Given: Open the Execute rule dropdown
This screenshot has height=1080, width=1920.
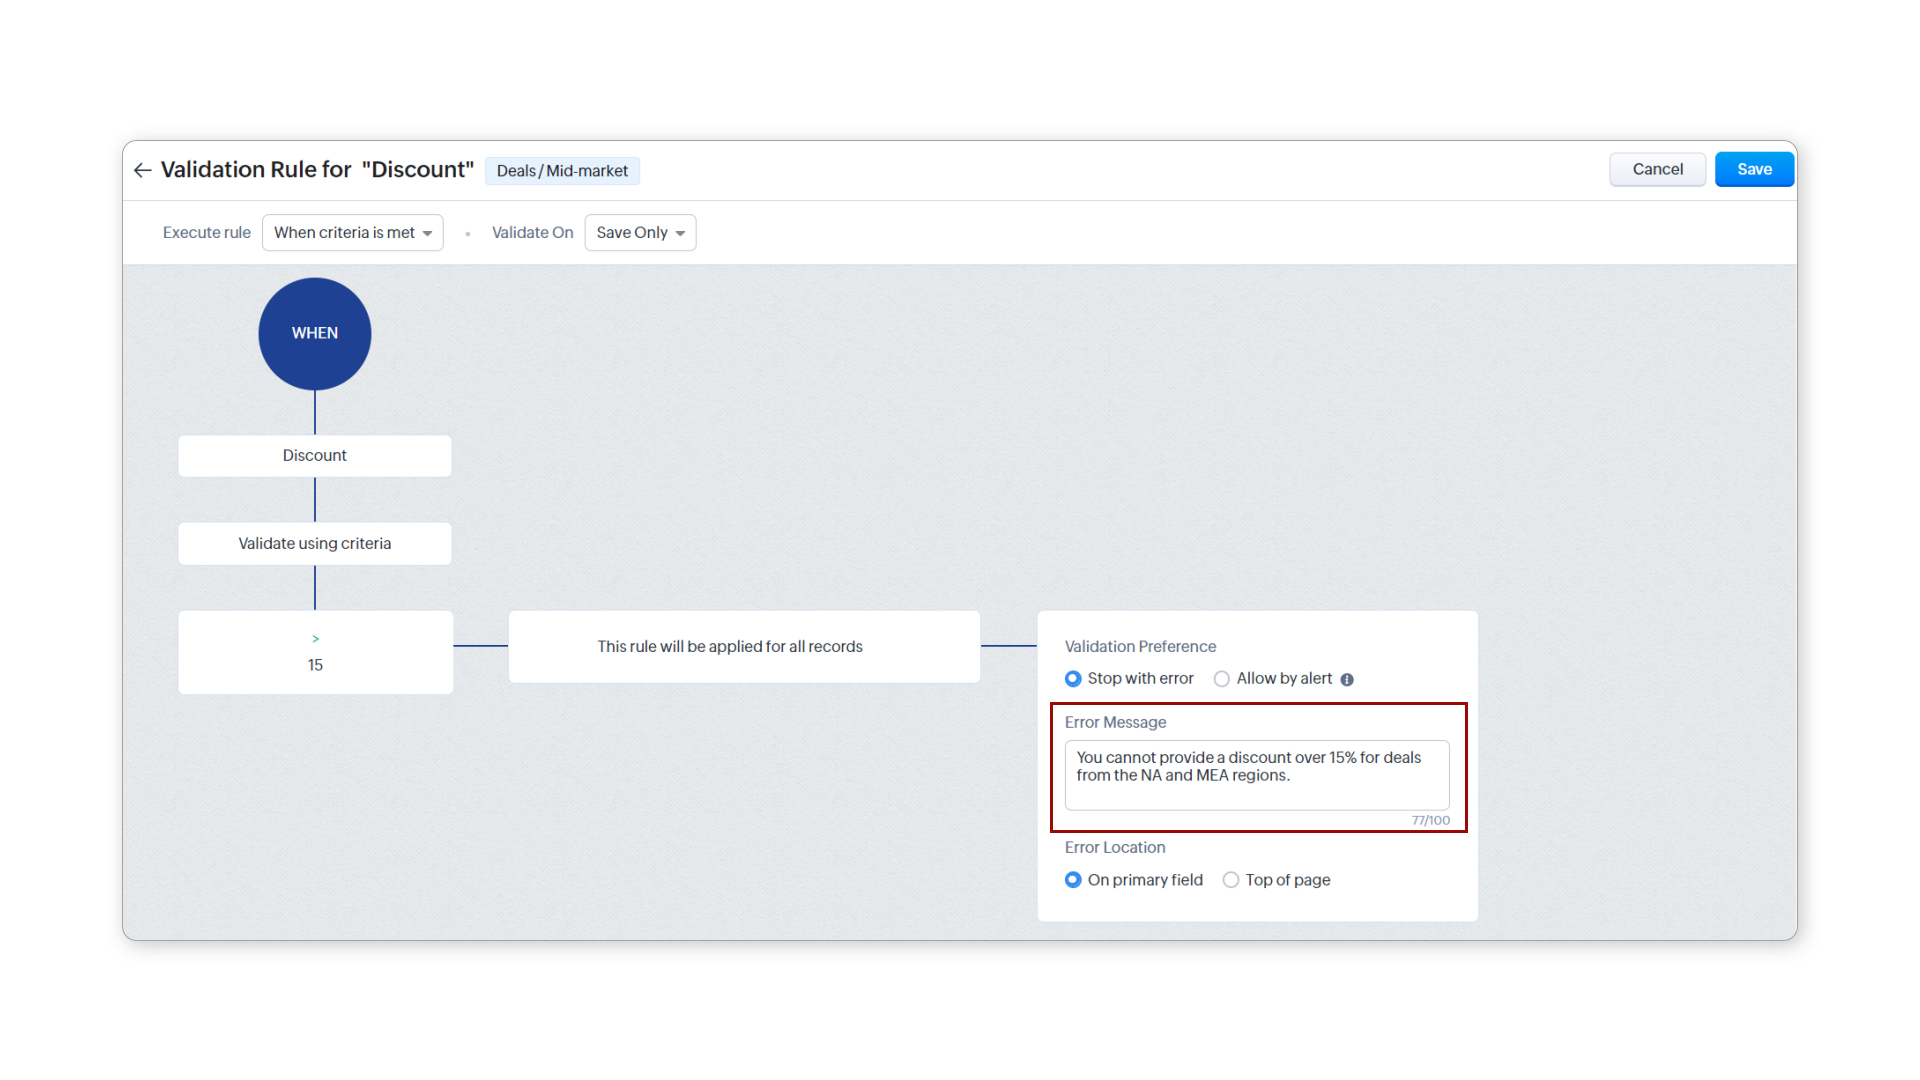Looking at the screenshot, I should pyautogui.click(x=352, y=233).
